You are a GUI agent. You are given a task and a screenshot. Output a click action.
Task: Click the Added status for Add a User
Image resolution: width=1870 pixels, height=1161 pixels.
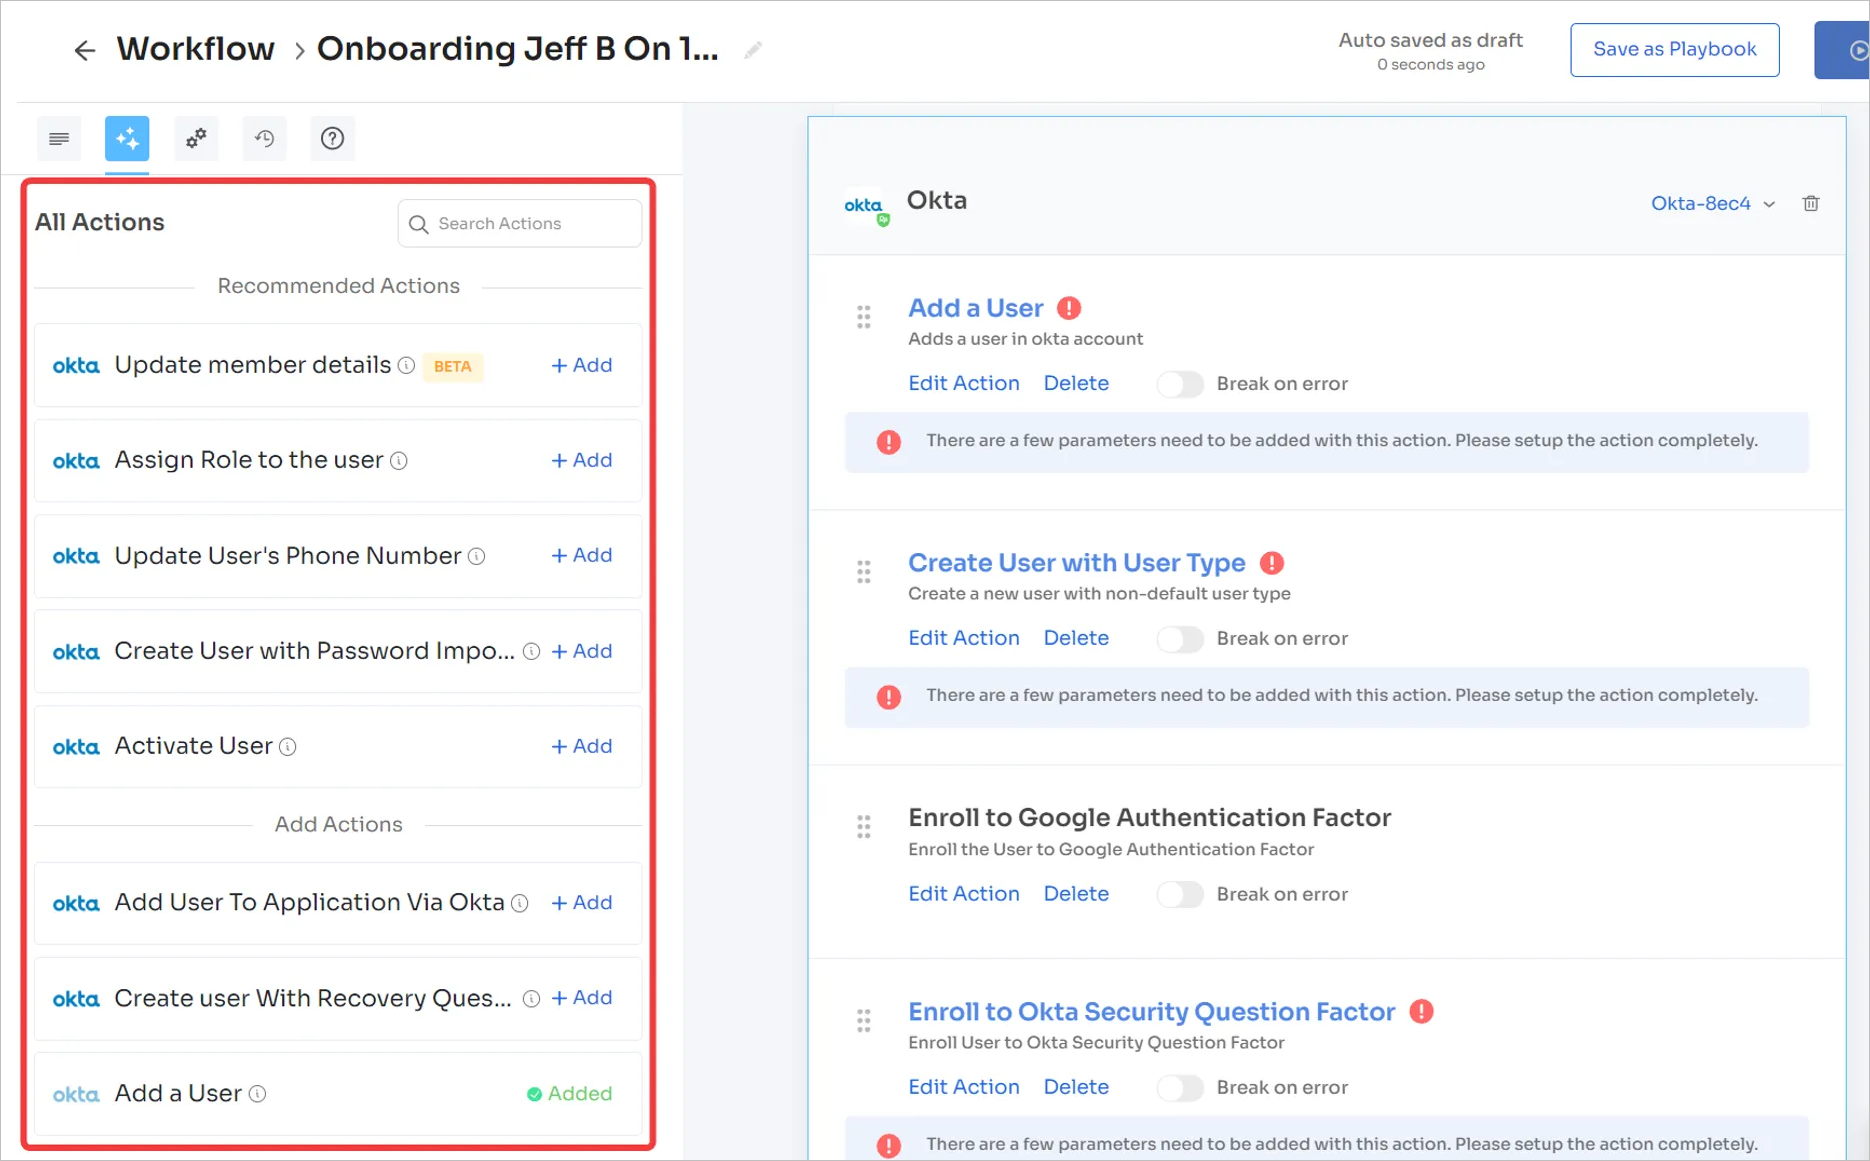569,1093
